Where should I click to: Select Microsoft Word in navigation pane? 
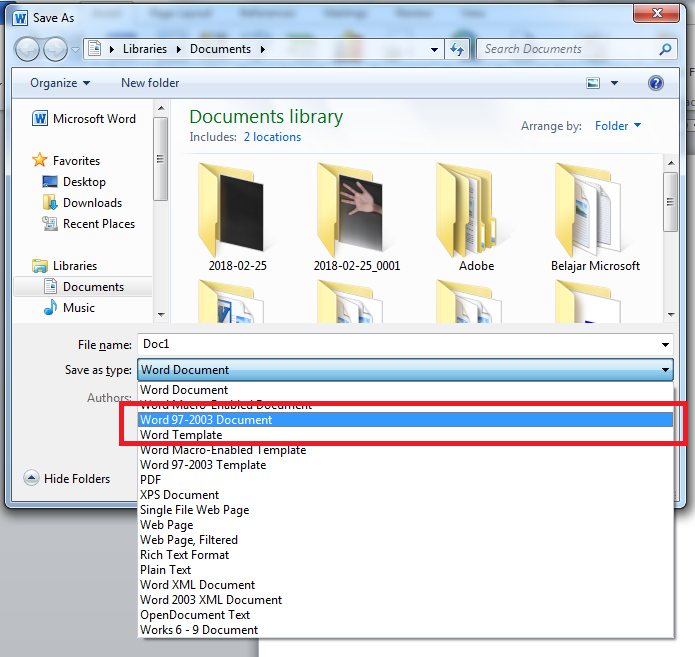84,119
